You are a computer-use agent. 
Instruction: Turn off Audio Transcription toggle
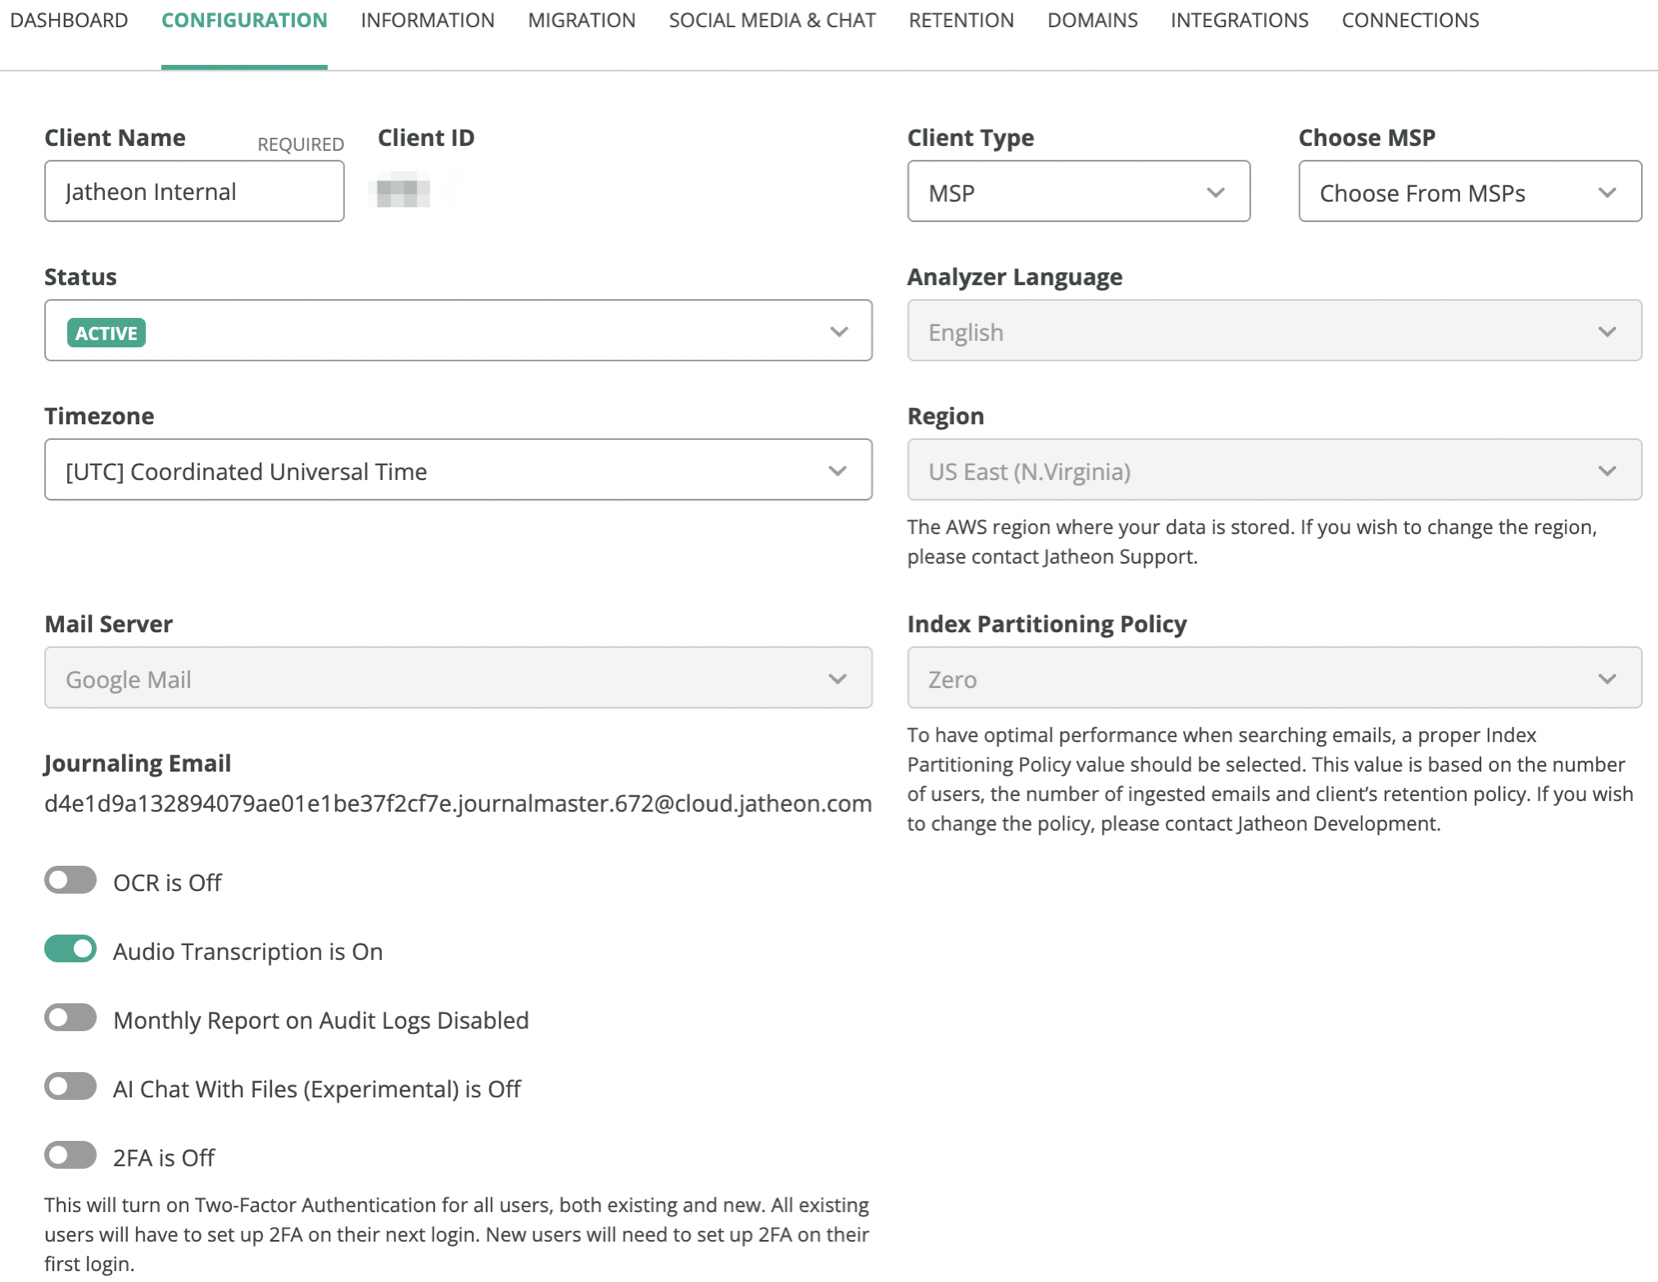(70, 949)
